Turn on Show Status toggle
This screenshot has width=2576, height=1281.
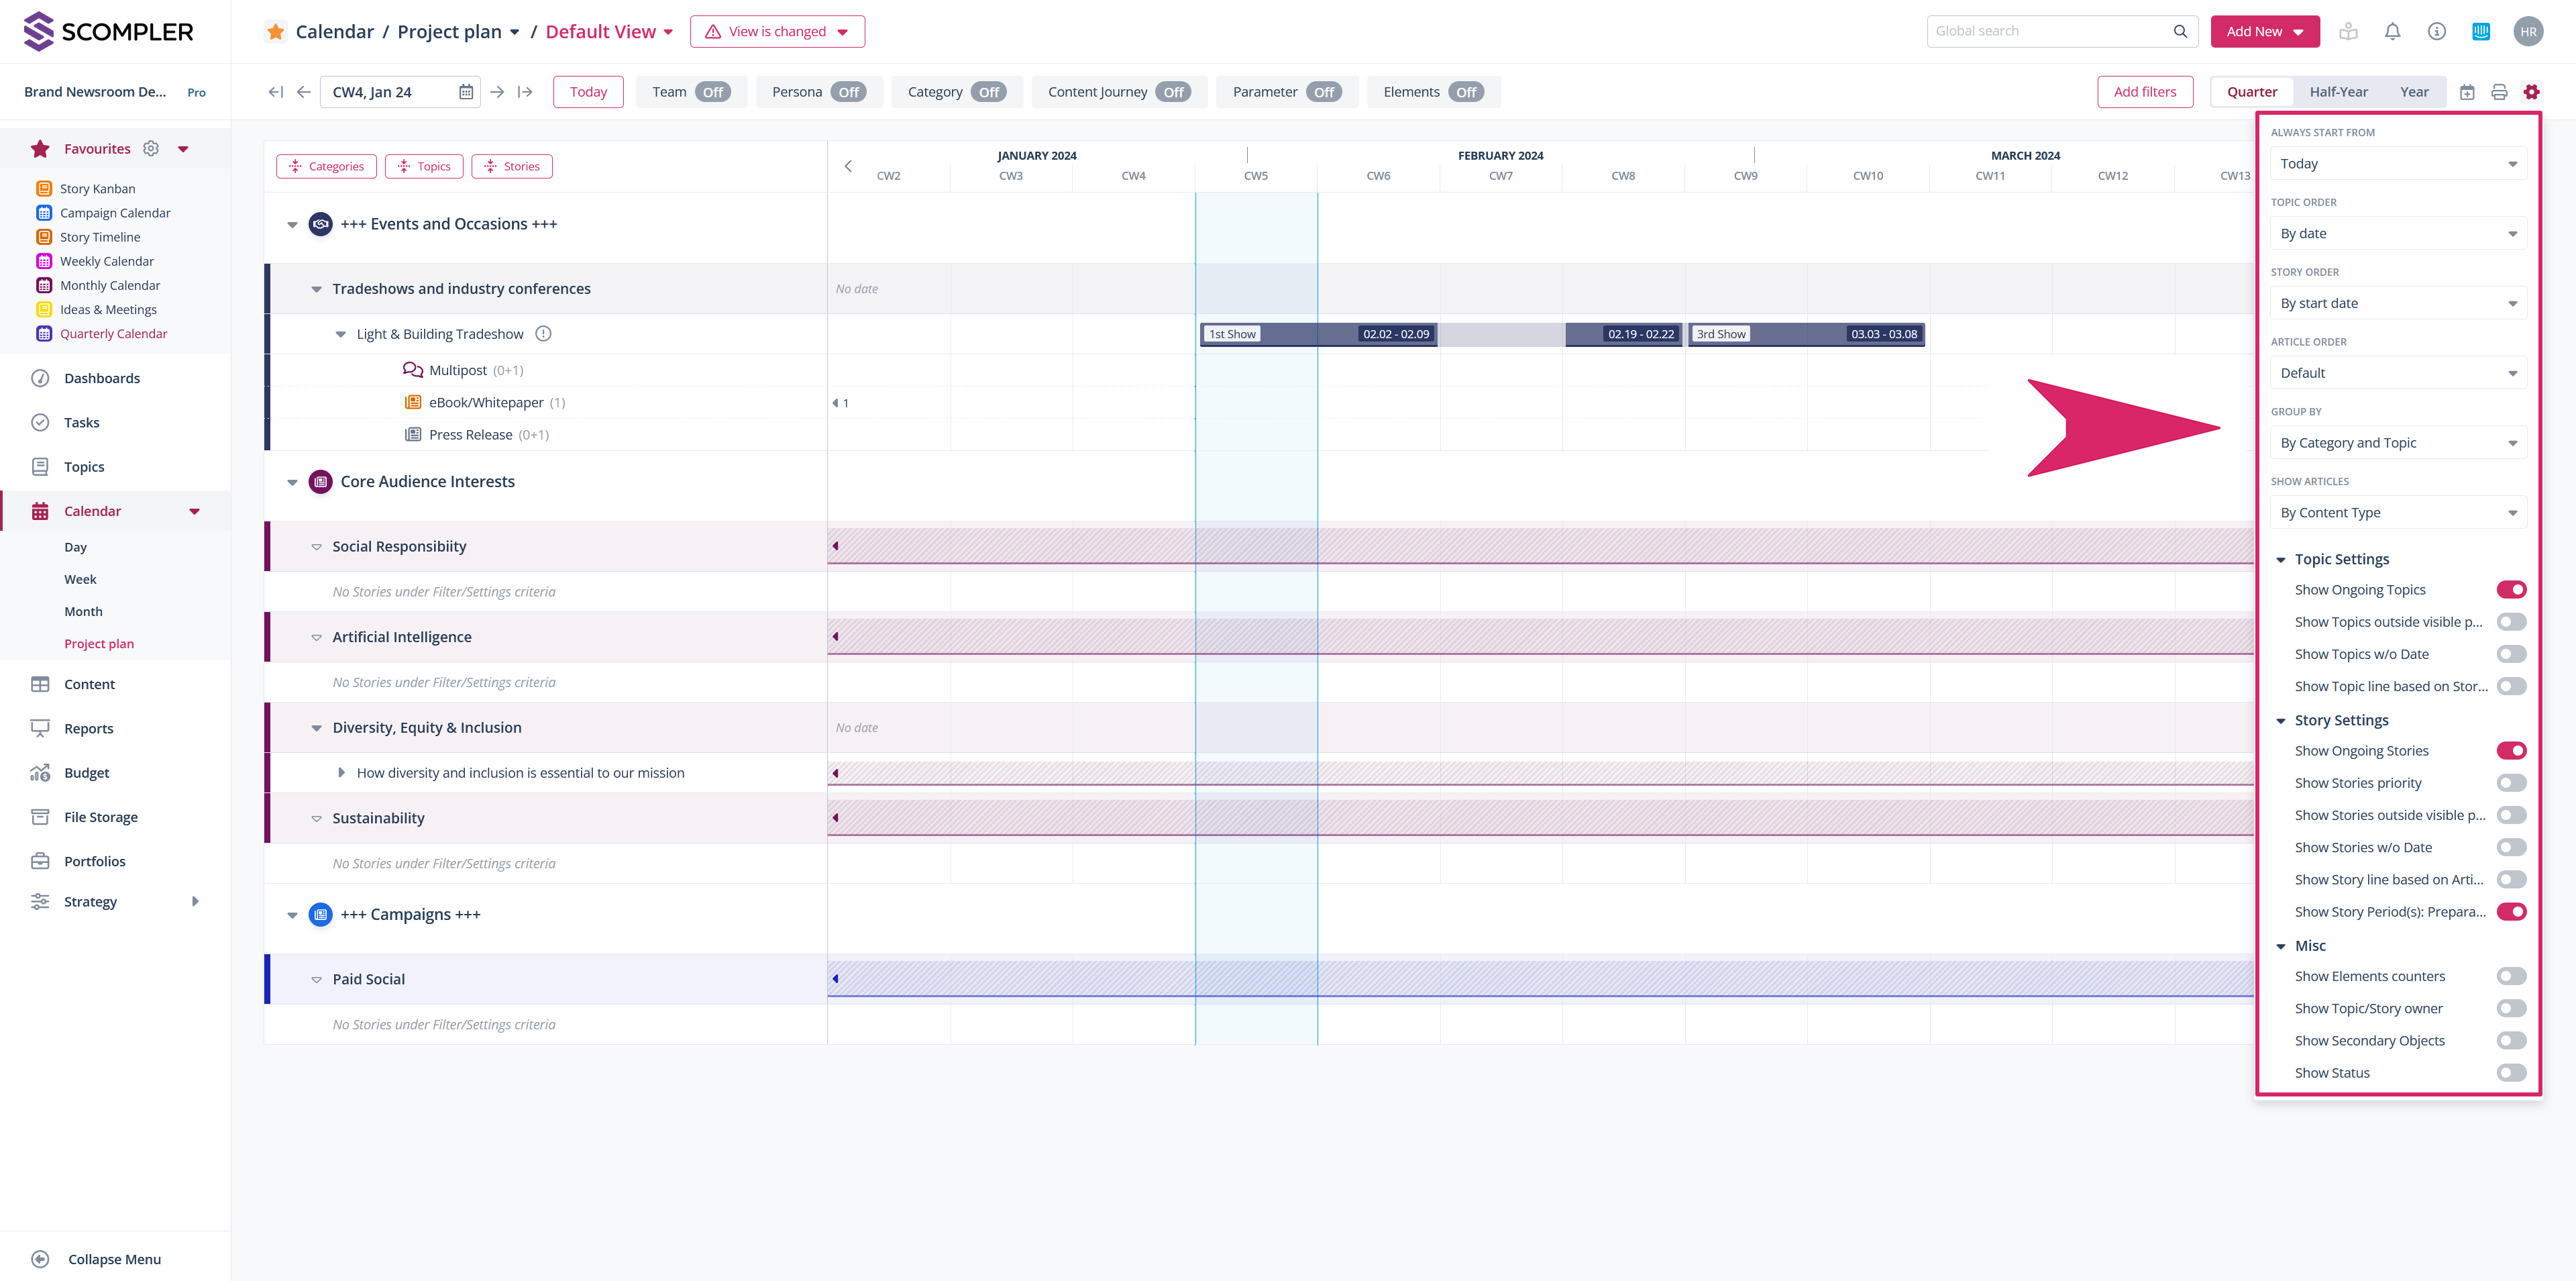pos(2510,1073)
